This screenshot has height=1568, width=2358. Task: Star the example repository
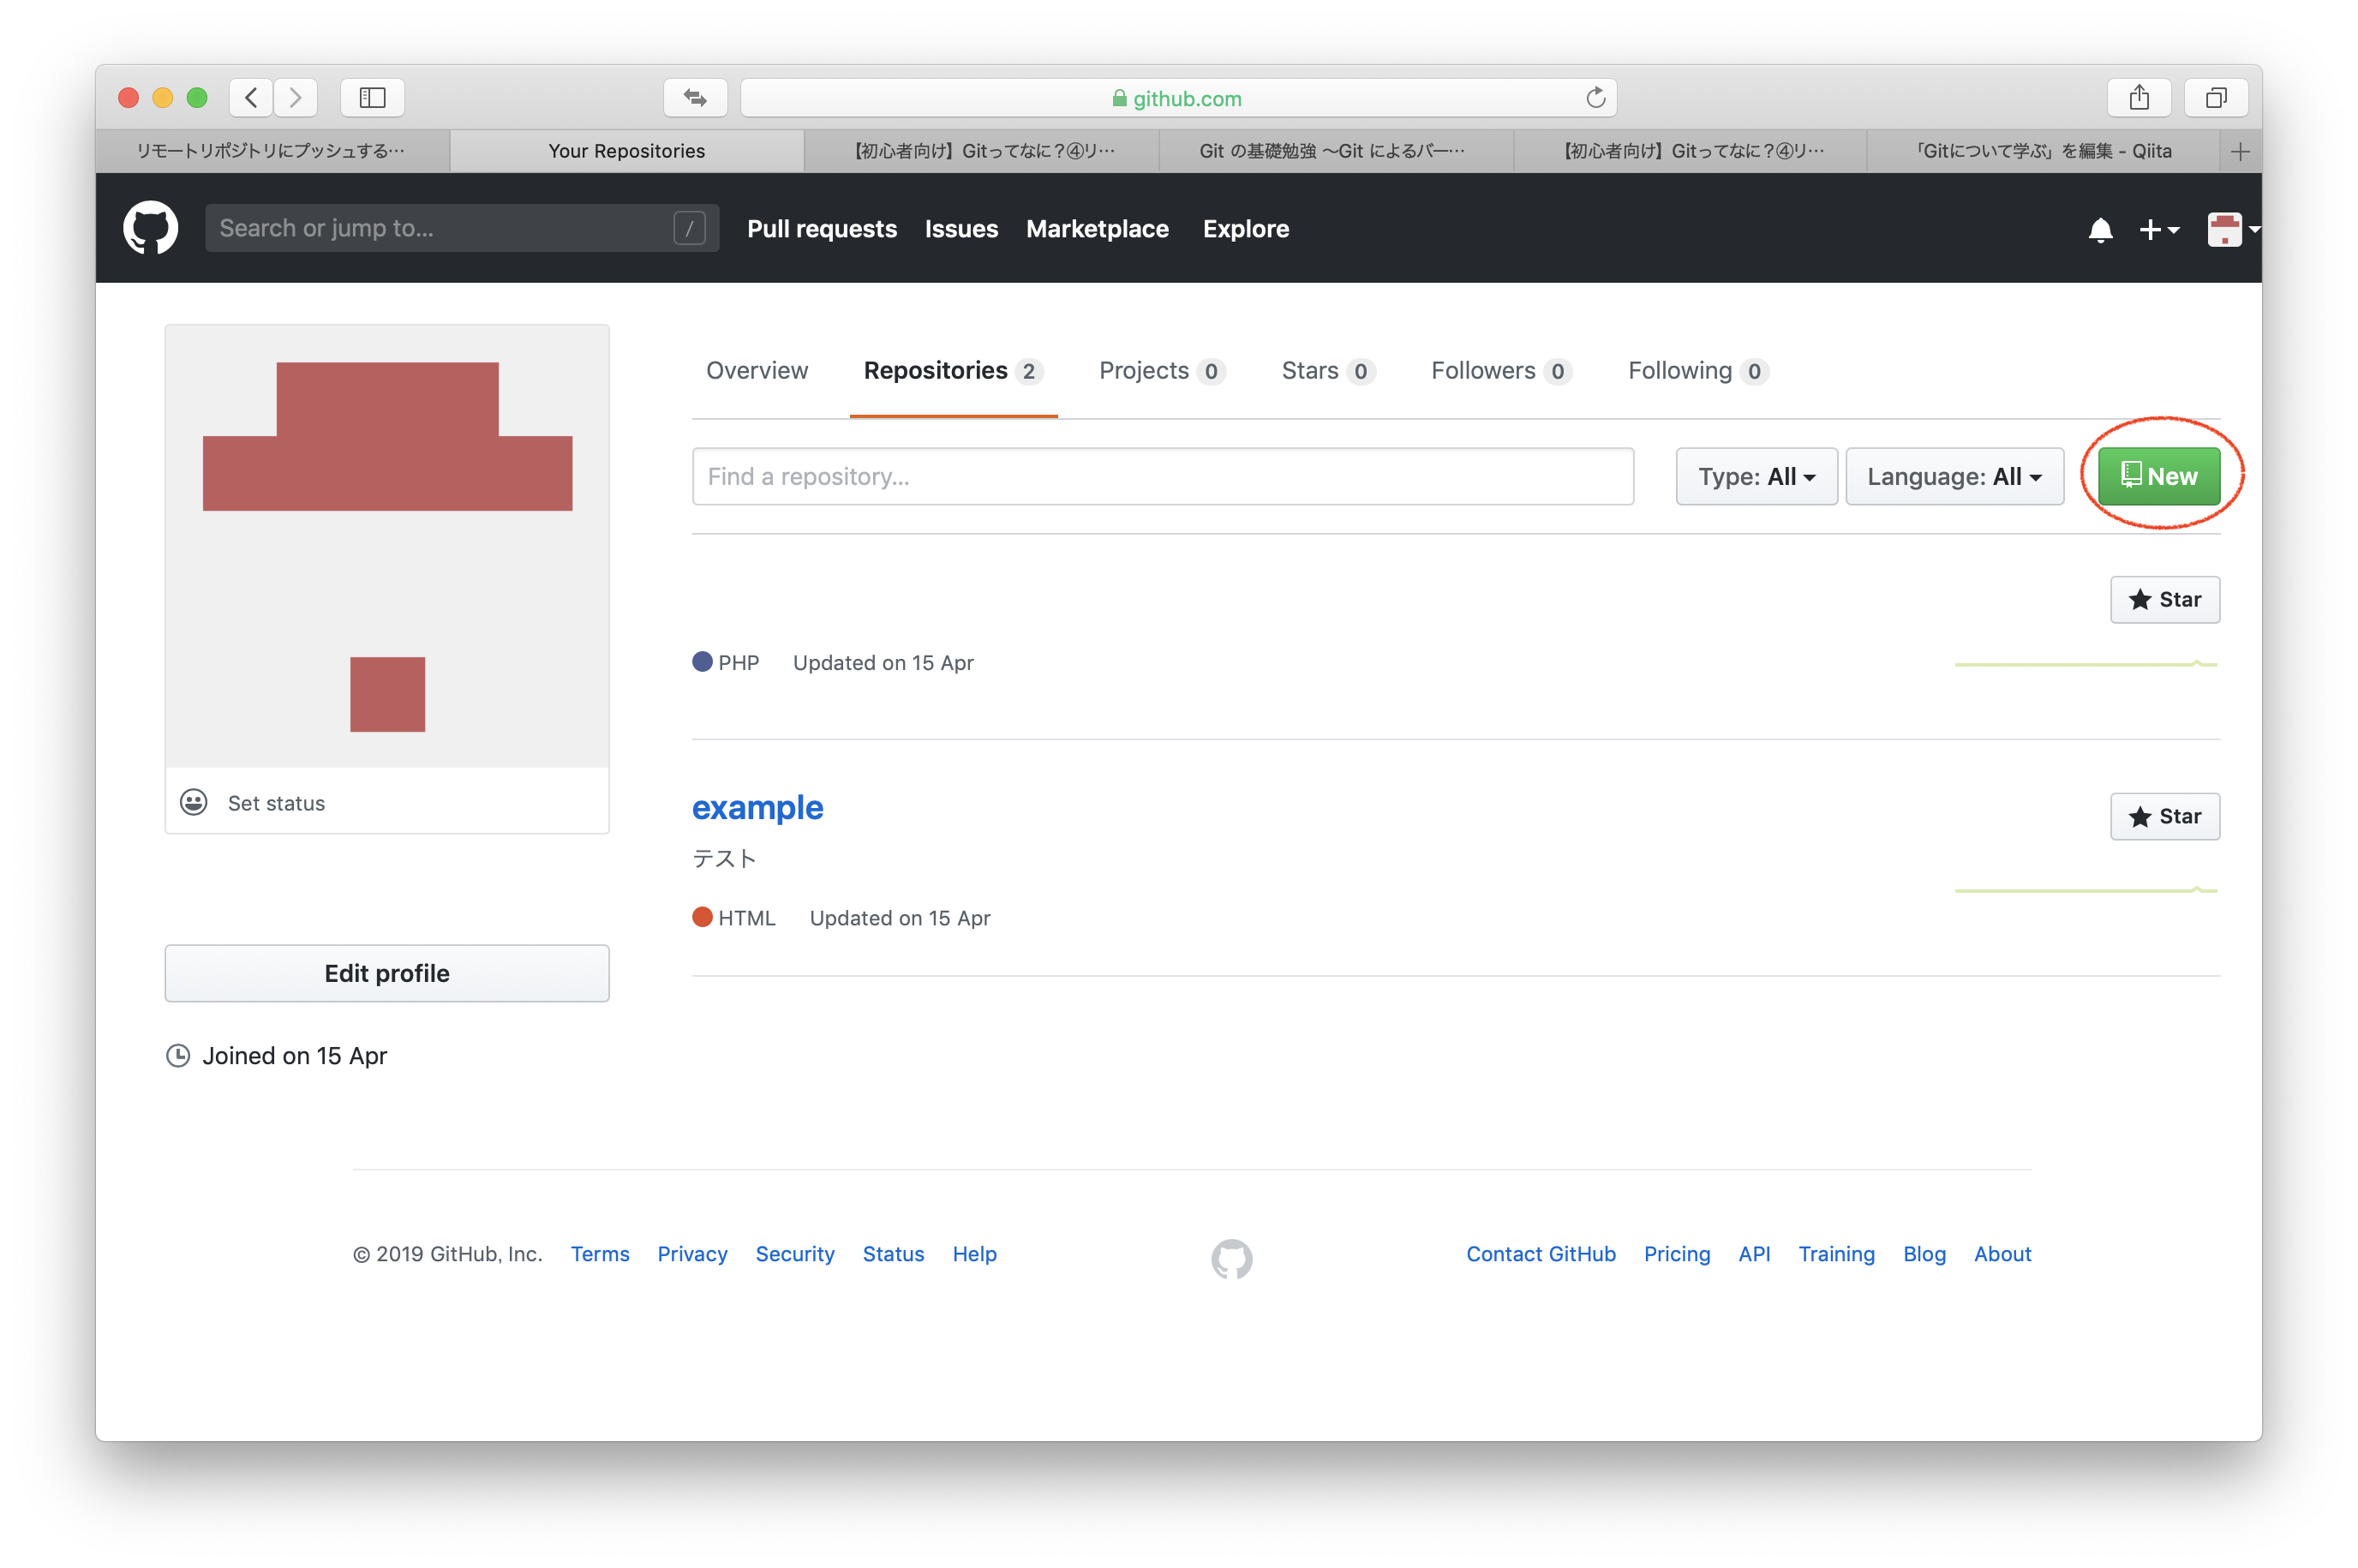(2164, 816)
